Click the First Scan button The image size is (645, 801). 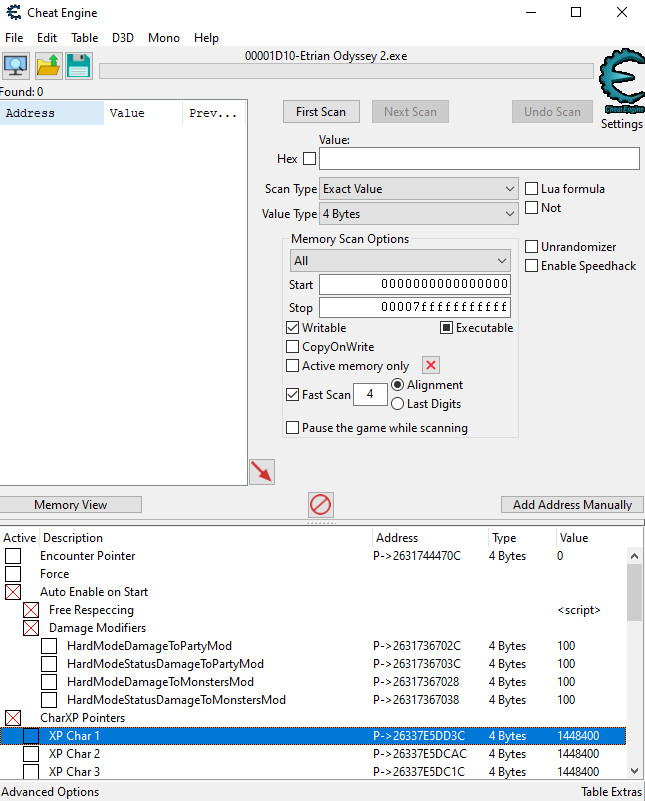click(320, 112)
